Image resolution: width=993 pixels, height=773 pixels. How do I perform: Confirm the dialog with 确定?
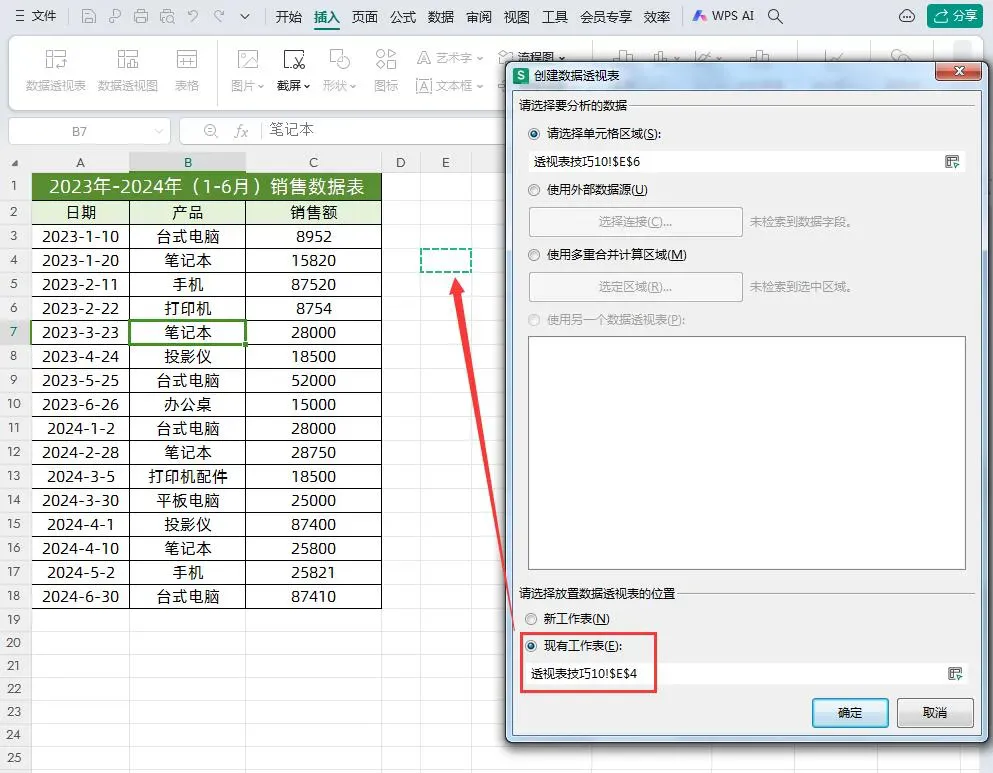pyautogui.click(x=850, y=713)
